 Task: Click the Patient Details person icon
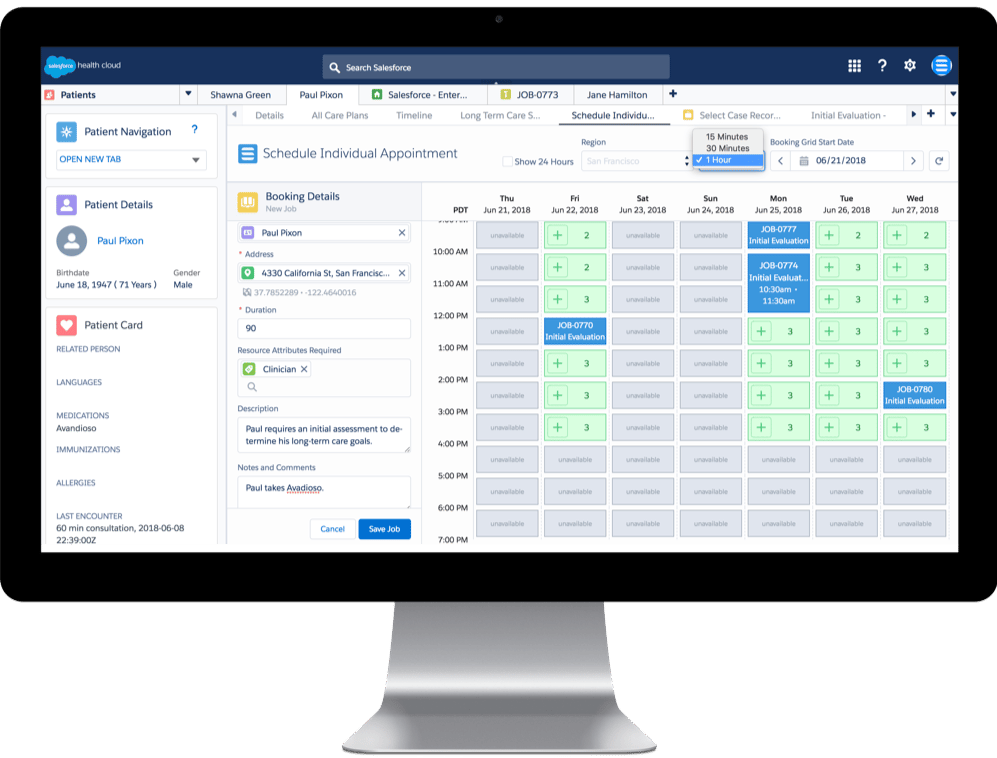coord(66,205)
